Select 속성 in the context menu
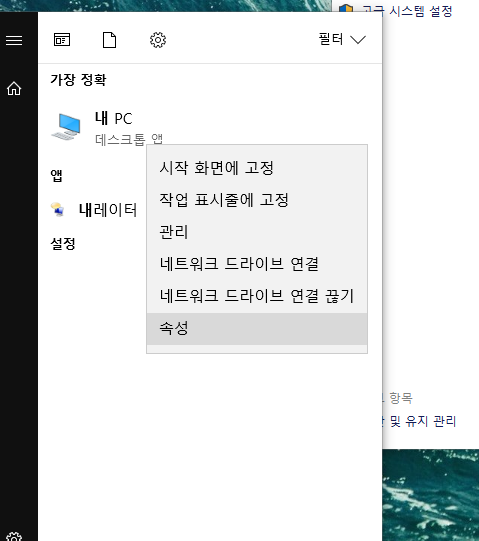Viewport: 479px width, 541px height. 257,328
